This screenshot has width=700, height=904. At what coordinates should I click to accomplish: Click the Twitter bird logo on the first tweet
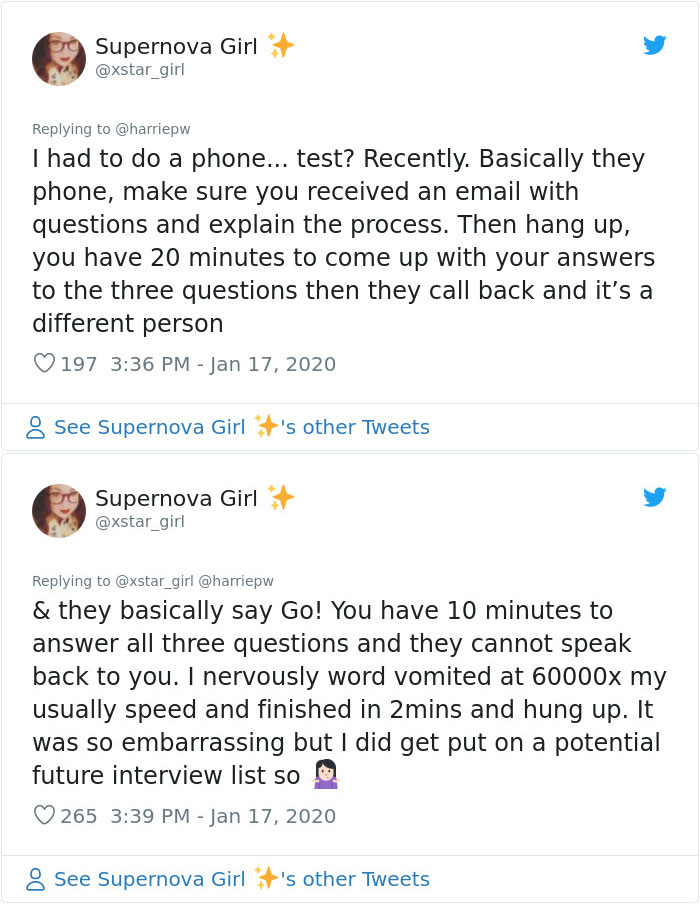[x=655, y=45]
